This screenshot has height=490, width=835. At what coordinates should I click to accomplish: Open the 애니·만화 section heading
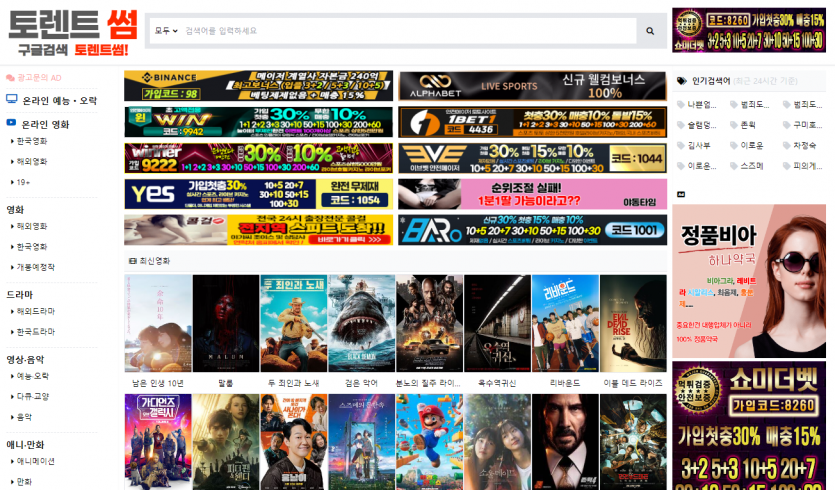click(25, 445)
